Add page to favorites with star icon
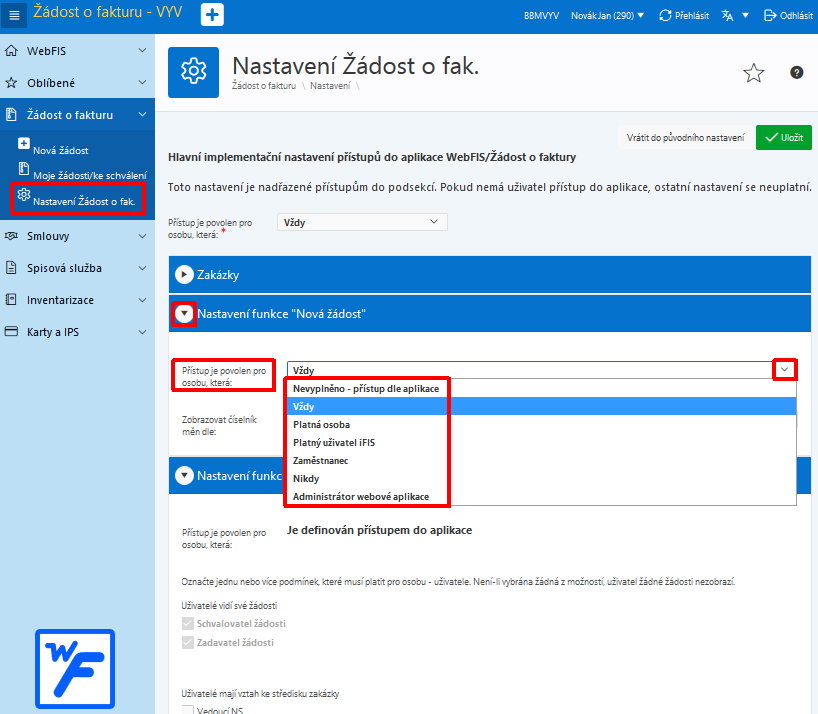The height and width of the screenshot is (714, 818). click(753, 73)
